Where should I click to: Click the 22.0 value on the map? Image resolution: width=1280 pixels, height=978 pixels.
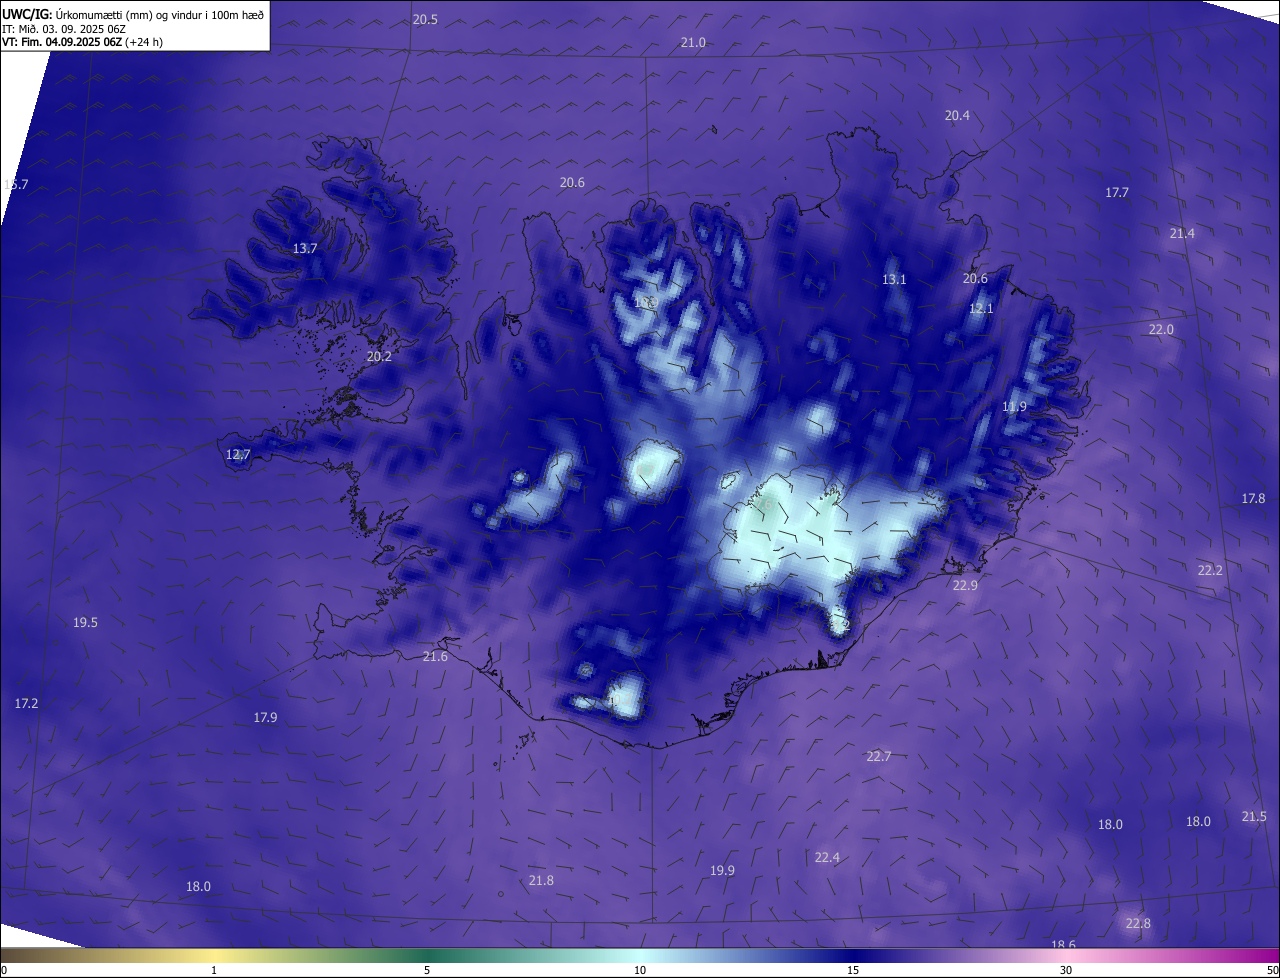(x=1161, y=330)
